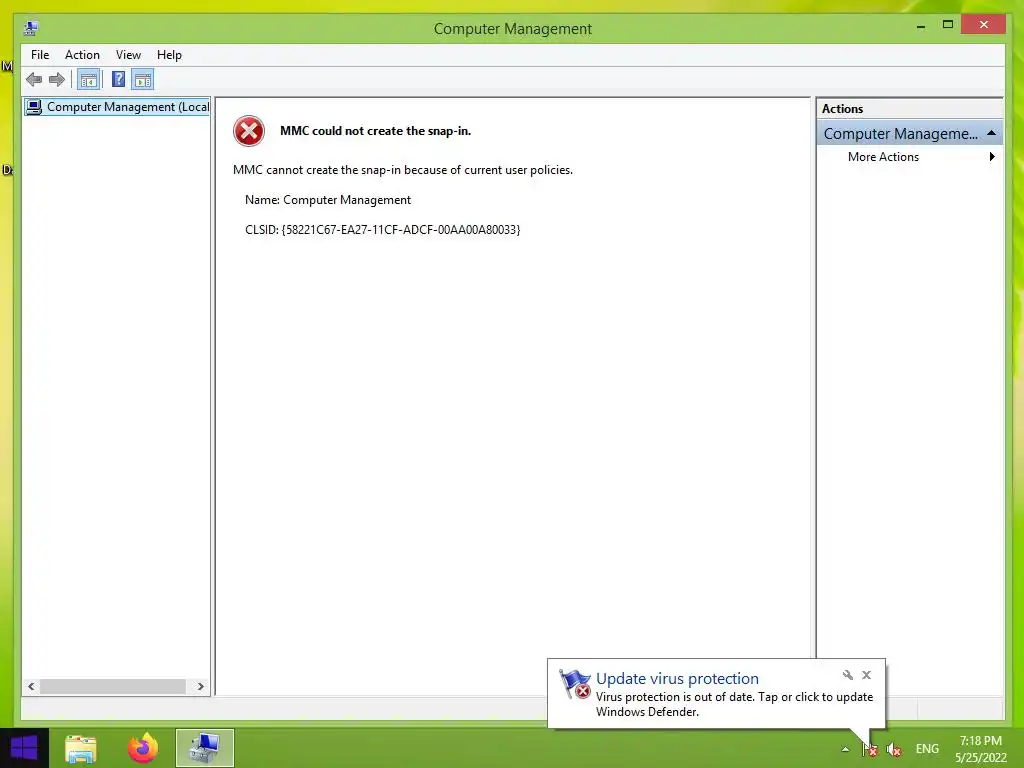The height and width of the screenshot is (768, 1024).
Task: Switch input language via ENG indicator
Action: (927, 749)
